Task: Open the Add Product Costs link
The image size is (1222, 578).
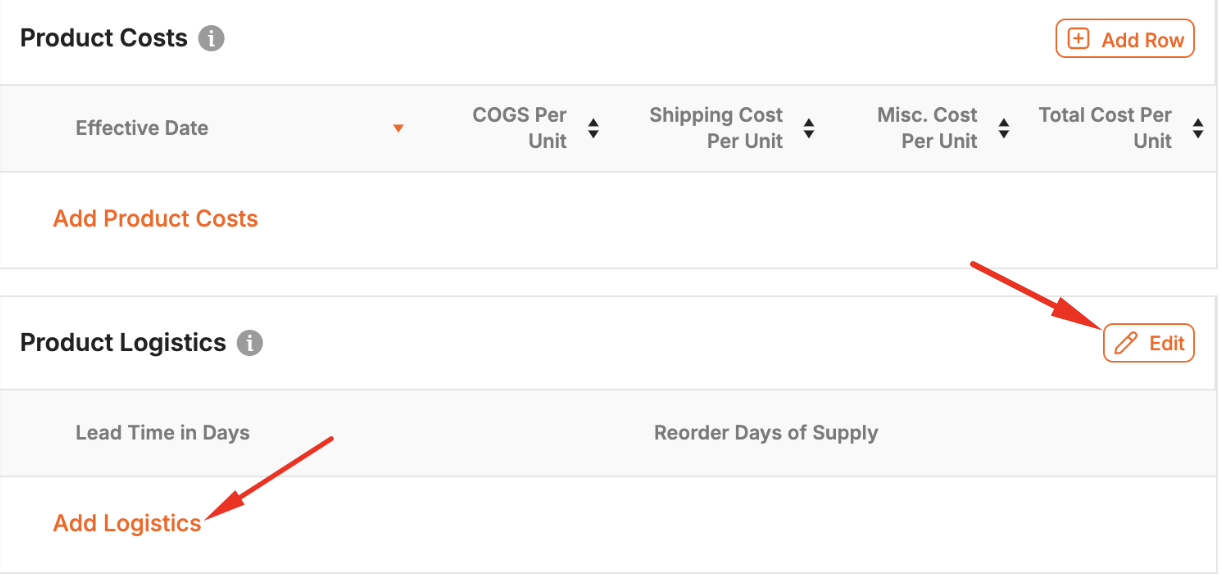Action: [155, 219]
